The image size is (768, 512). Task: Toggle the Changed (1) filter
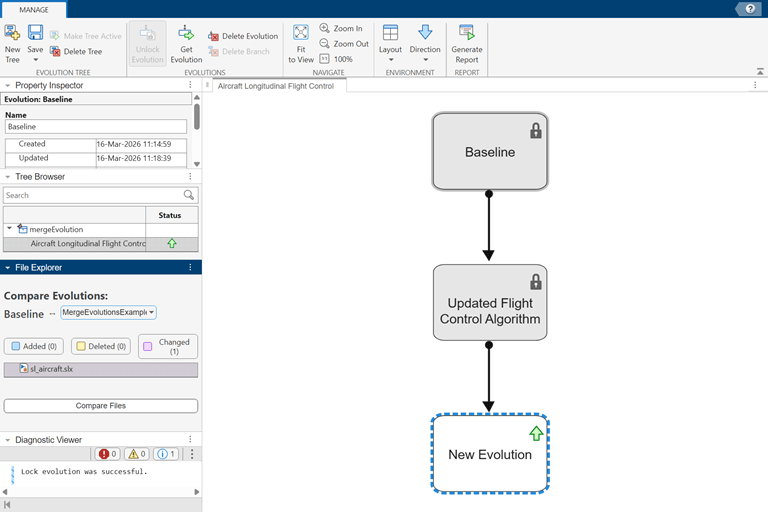point(168,346)
